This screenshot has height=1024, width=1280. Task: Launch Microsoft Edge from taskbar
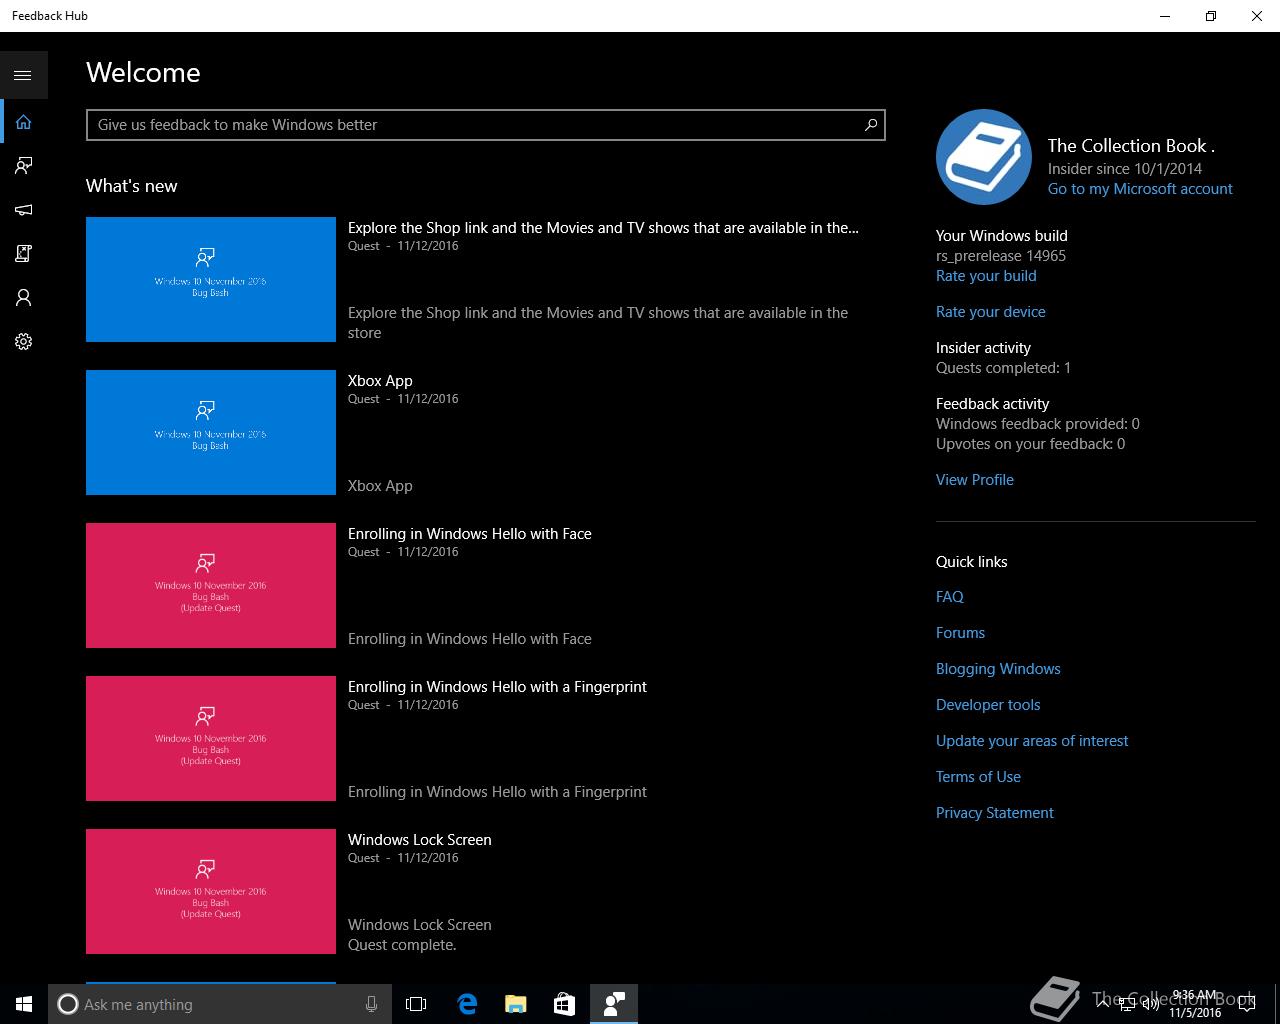click(466, 1004)
